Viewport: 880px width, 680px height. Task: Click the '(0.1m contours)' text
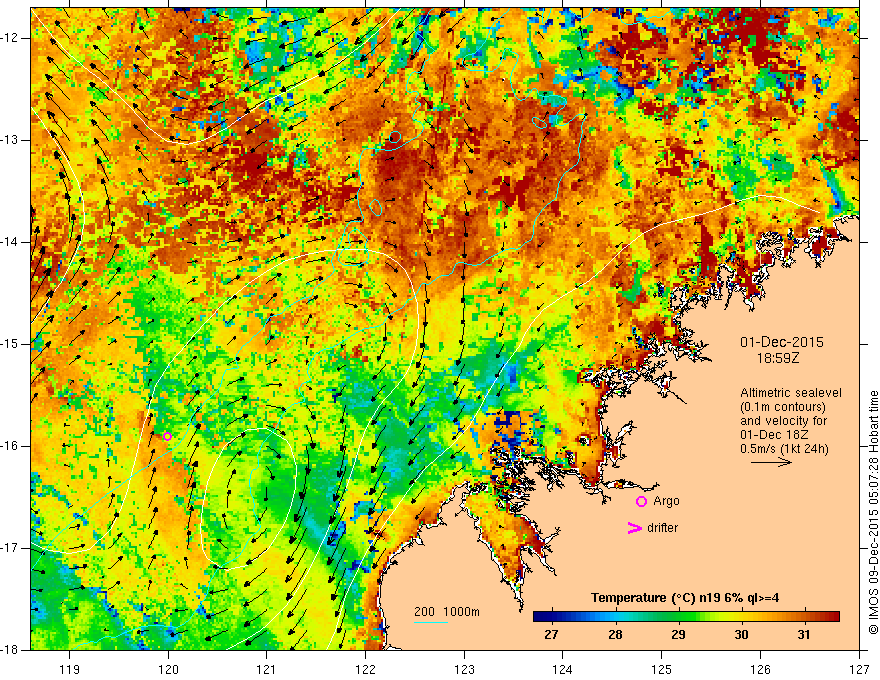coord(783,407)
